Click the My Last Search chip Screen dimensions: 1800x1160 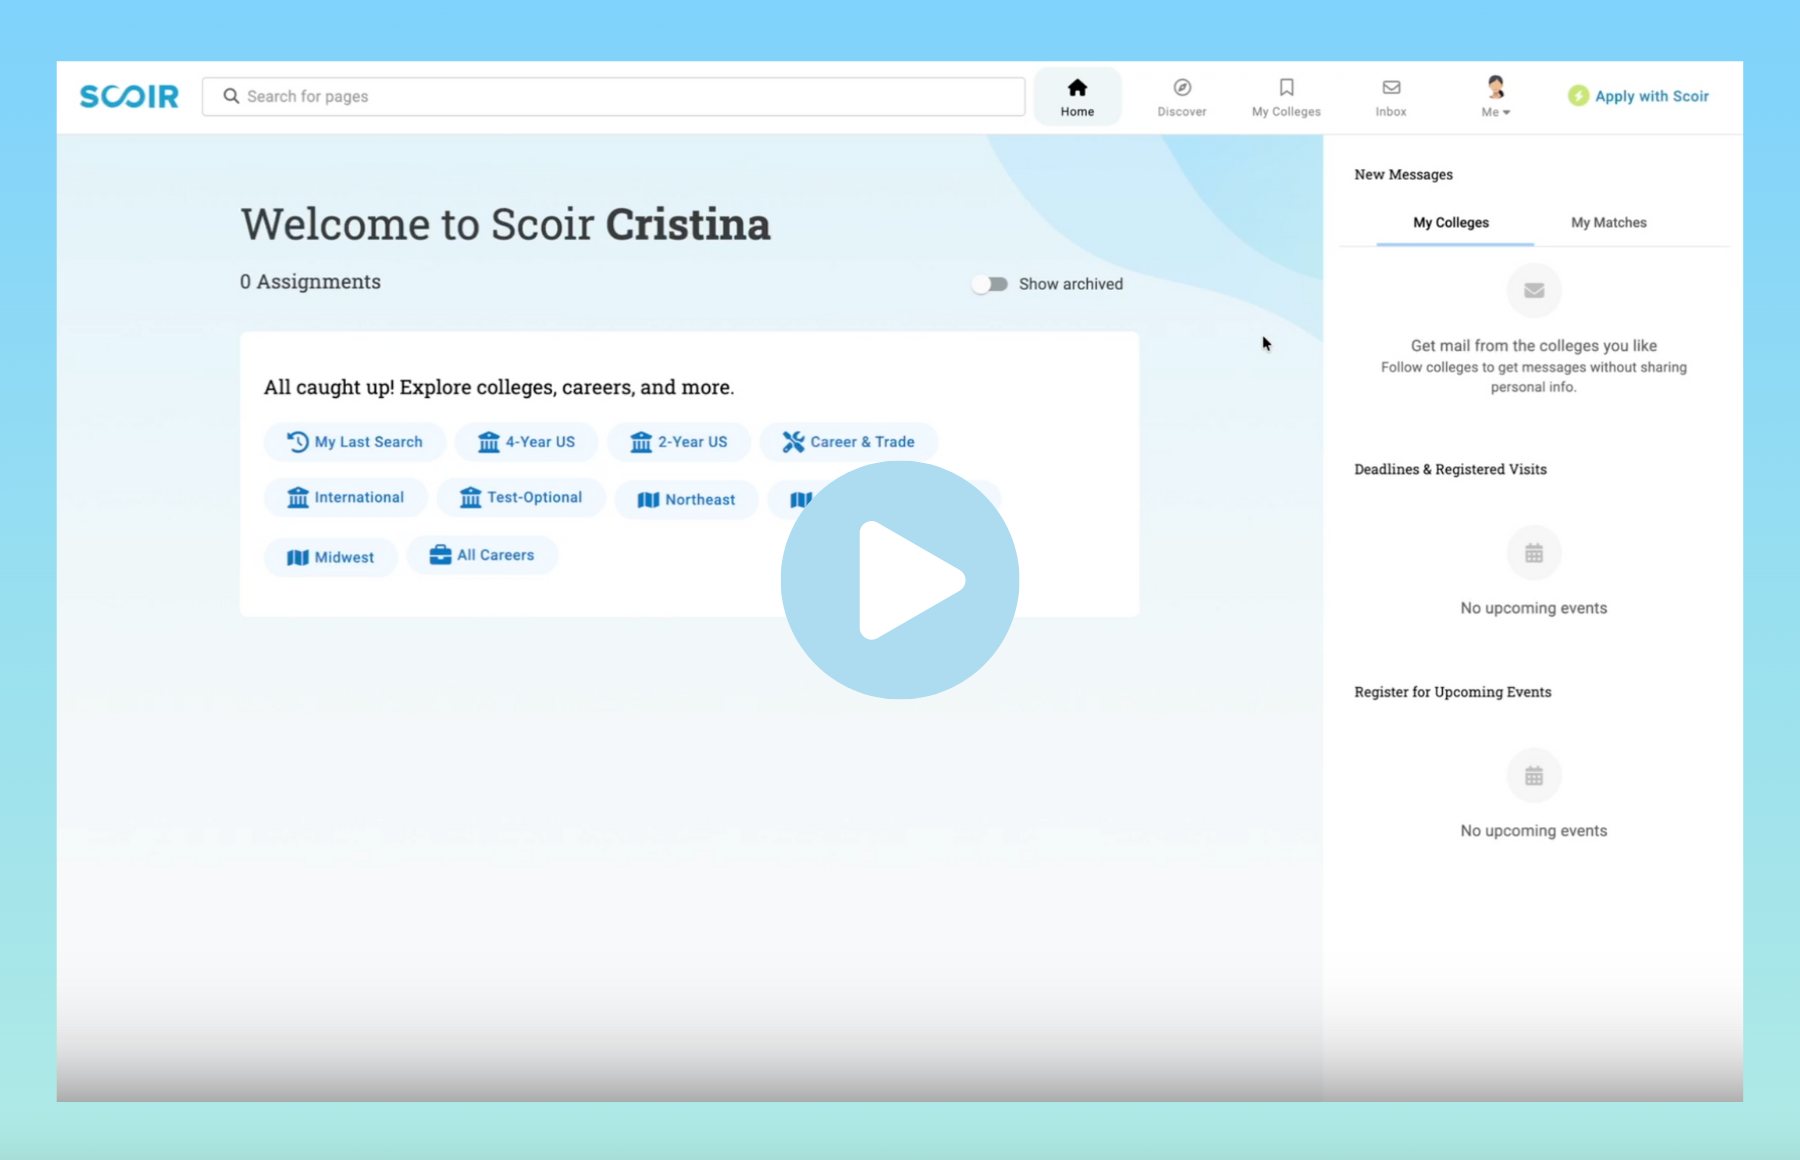tap(355, 442)
